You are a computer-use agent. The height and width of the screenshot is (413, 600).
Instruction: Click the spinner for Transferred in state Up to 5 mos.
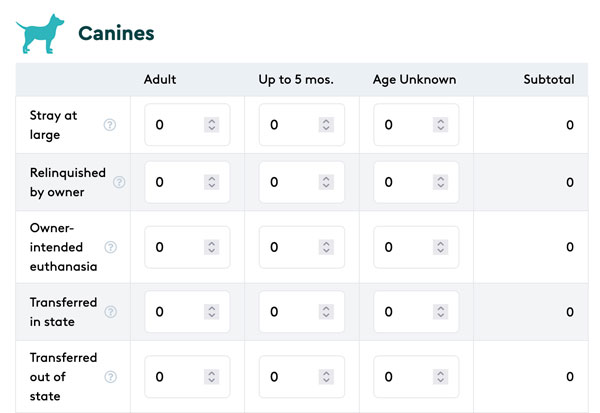pyautogui.click(x=326, y=312)
